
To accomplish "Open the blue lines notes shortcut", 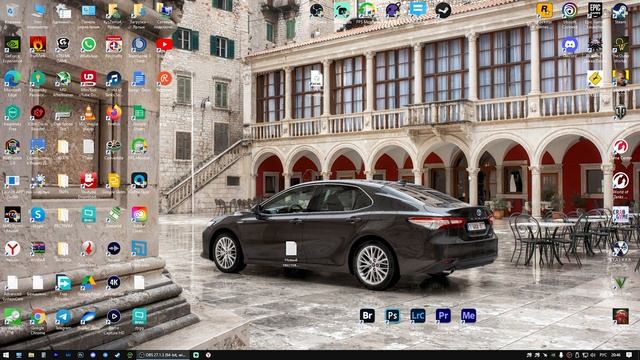I will coord(418,9).
